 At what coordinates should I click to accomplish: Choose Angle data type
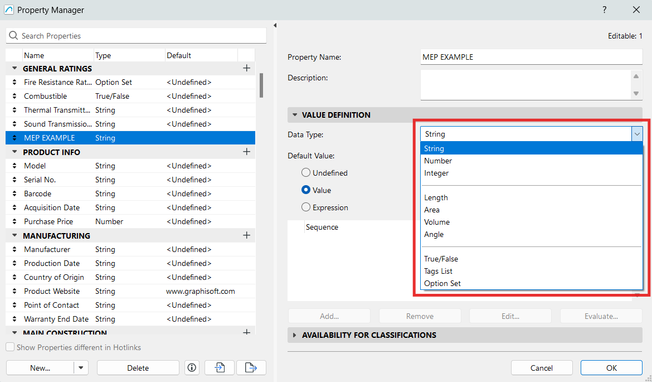tap(531, 234)
